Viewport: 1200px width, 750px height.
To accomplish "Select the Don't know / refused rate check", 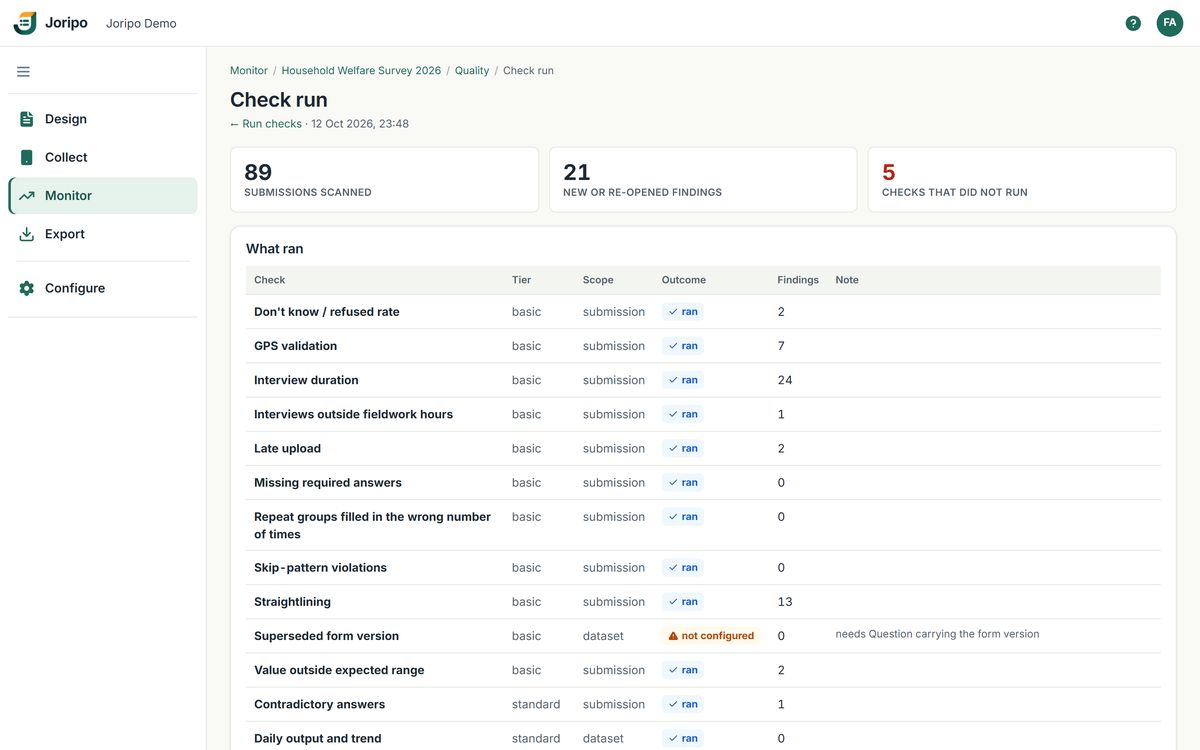I will coord(327,312).
